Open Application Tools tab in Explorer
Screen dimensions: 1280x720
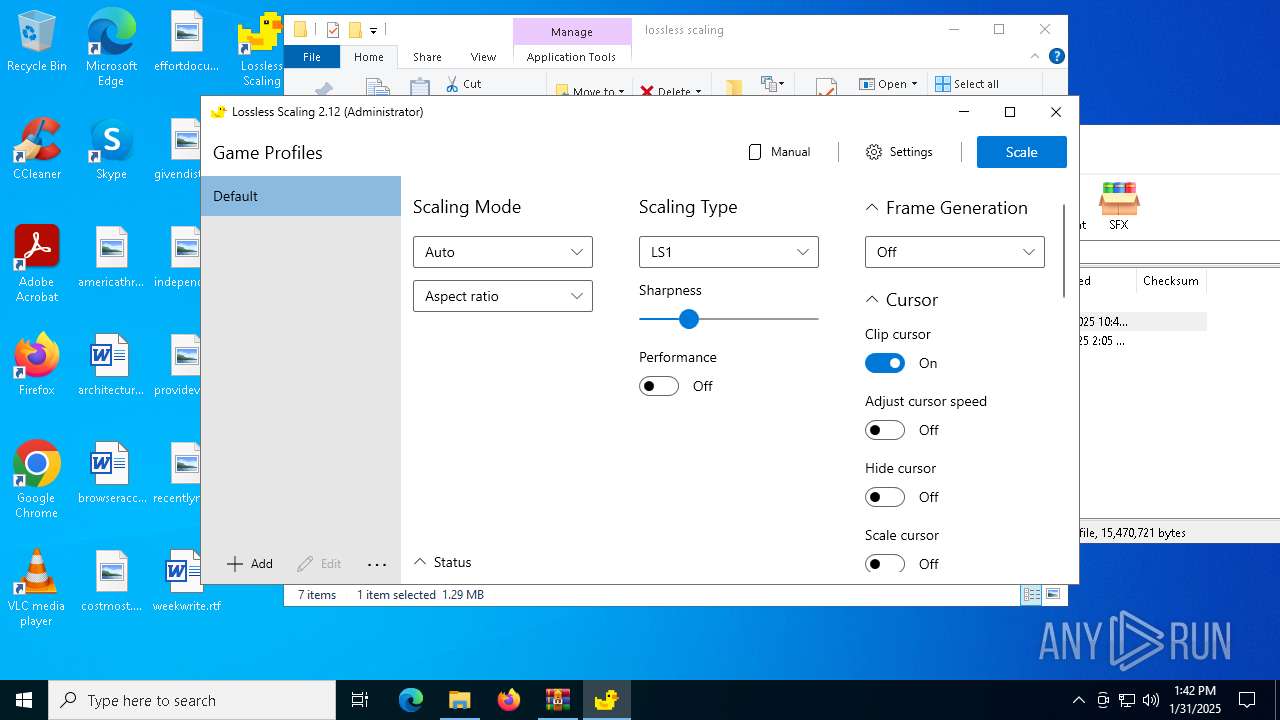(x=571, y=57)
